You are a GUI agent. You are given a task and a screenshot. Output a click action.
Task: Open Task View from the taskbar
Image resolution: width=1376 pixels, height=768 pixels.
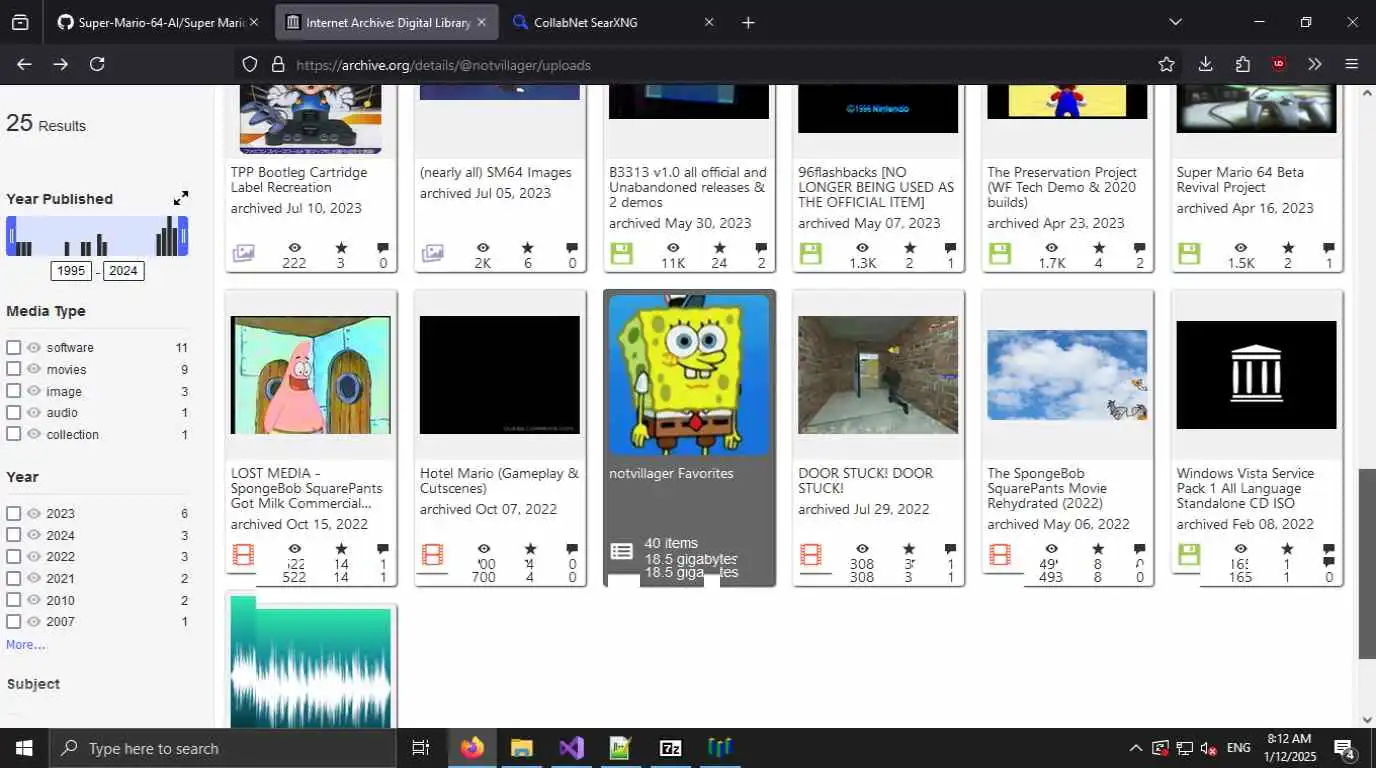421,748
